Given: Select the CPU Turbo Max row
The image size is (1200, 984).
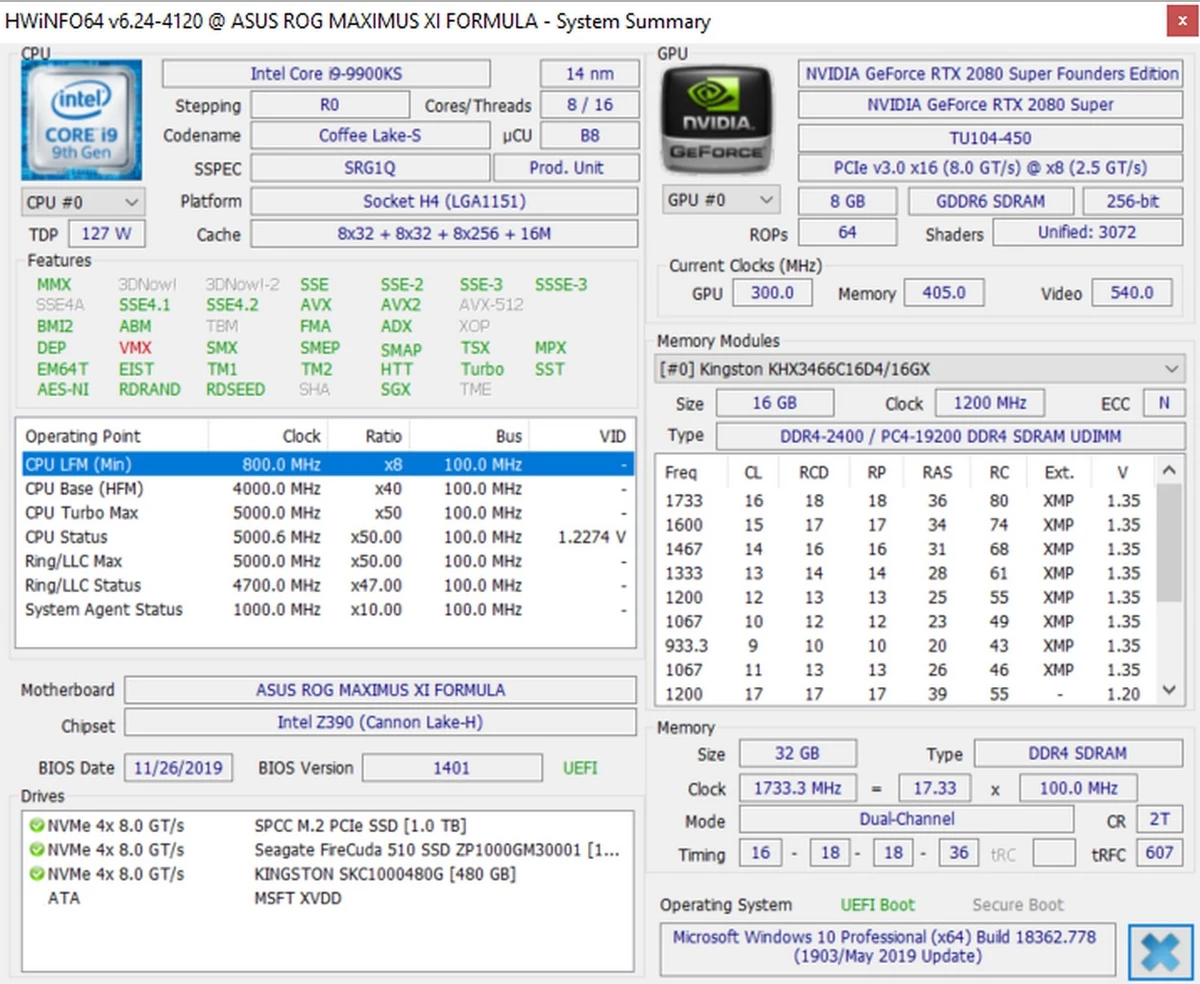Looking at the screenshot, I should point(326,513).
